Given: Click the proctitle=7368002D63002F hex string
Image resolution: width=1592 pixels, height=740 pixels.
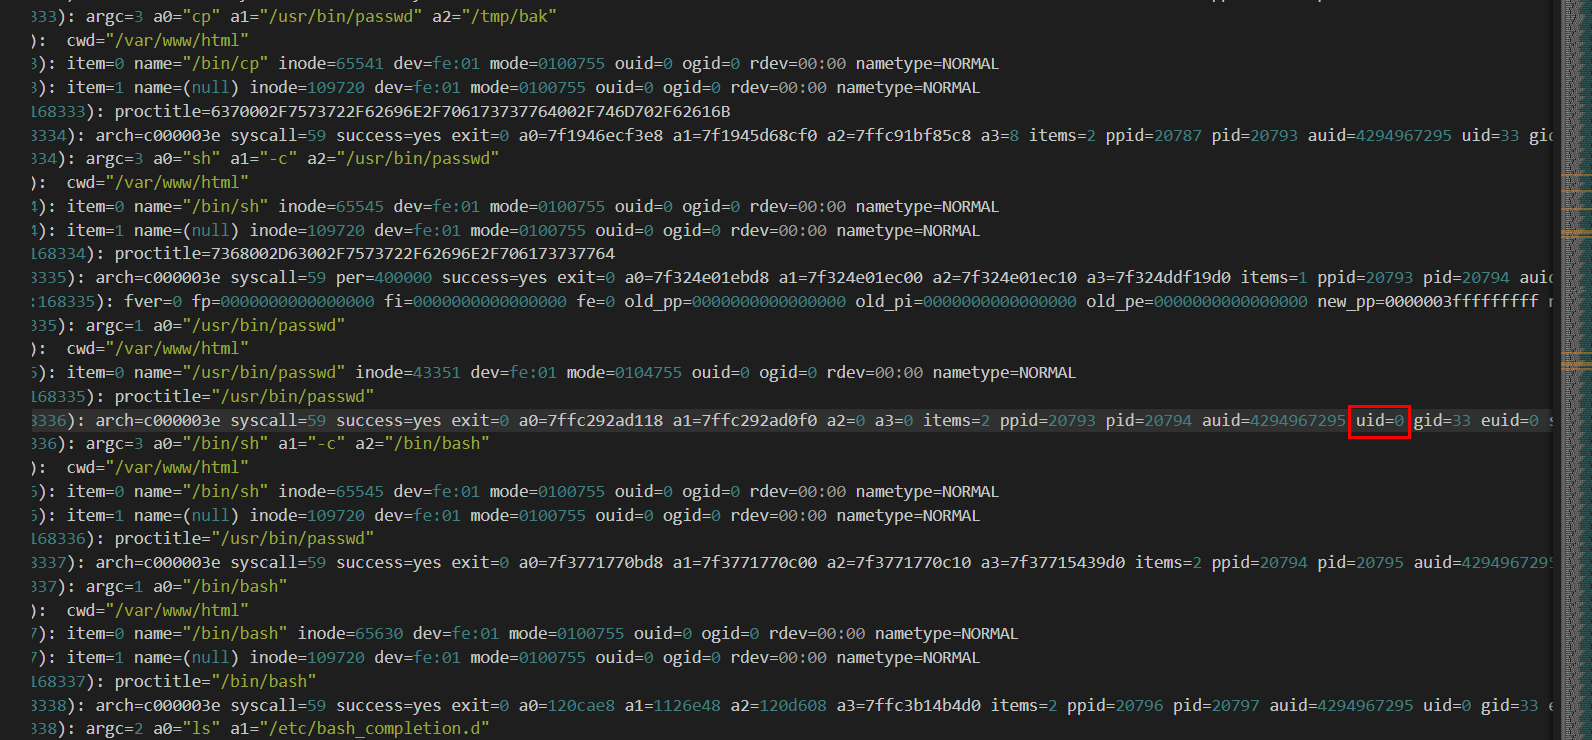Looking at the screenshot, I should [x=365, y=253].
